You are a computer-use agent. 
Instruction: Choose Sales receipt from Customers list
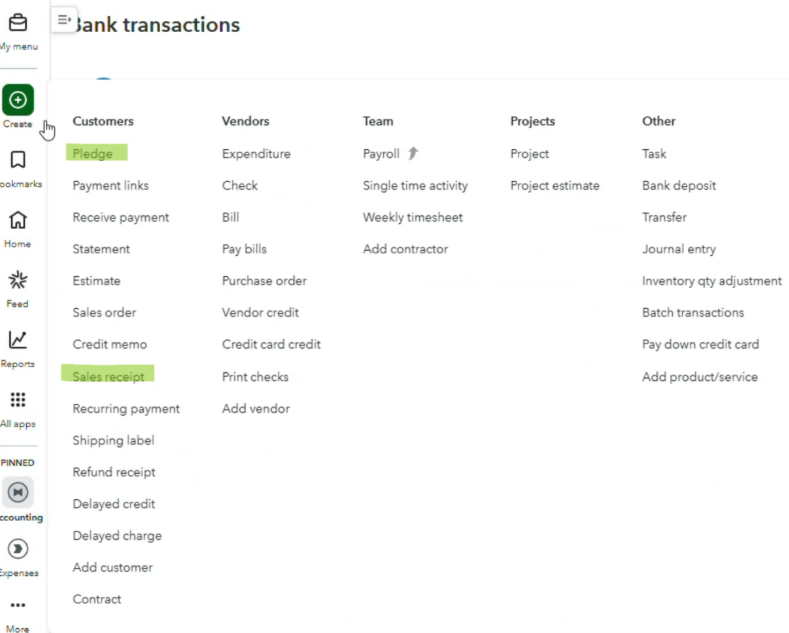[108, 376]
